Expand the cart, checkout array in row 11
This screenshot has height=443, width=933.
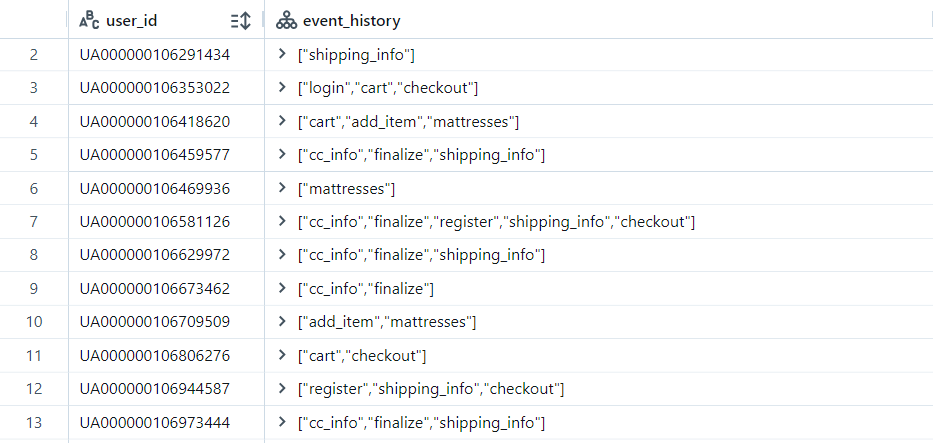tap(282, 356)
